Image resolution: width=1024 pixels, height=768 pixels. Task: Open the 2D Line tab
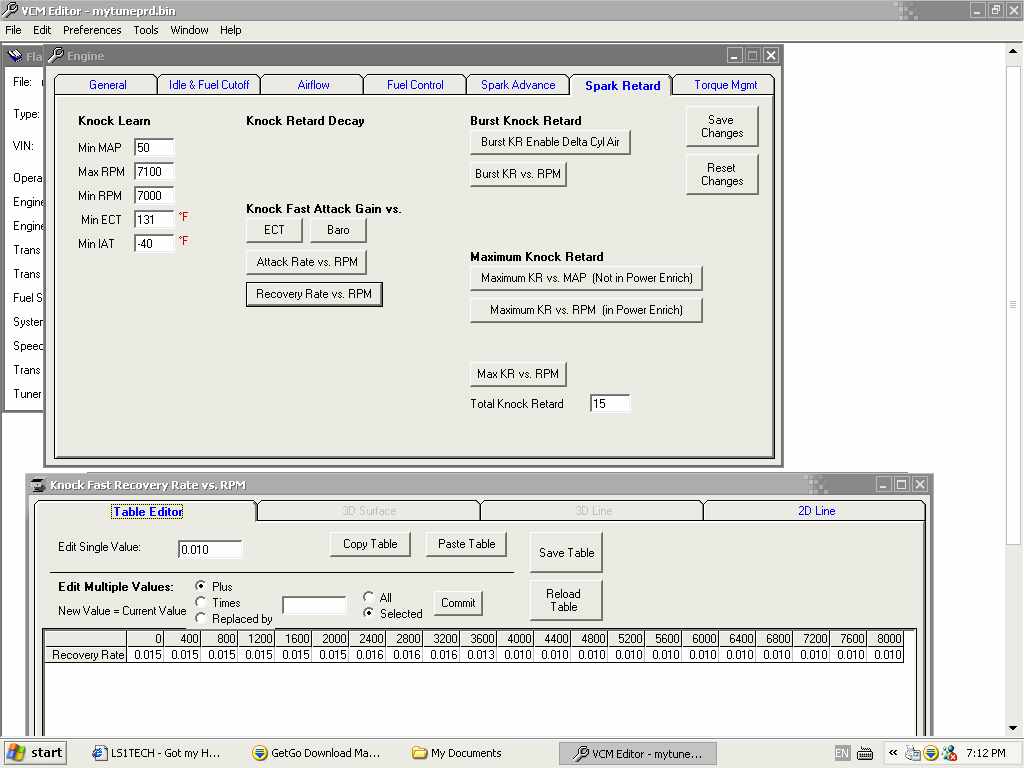(x=816, y=511)
